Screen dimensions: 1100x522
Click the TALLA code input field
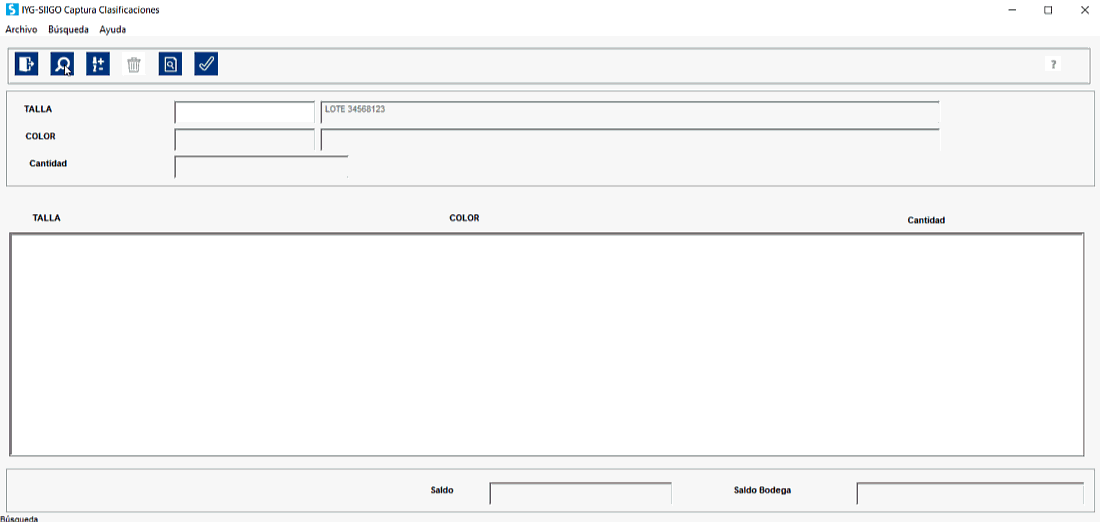[x=245, y=112]
